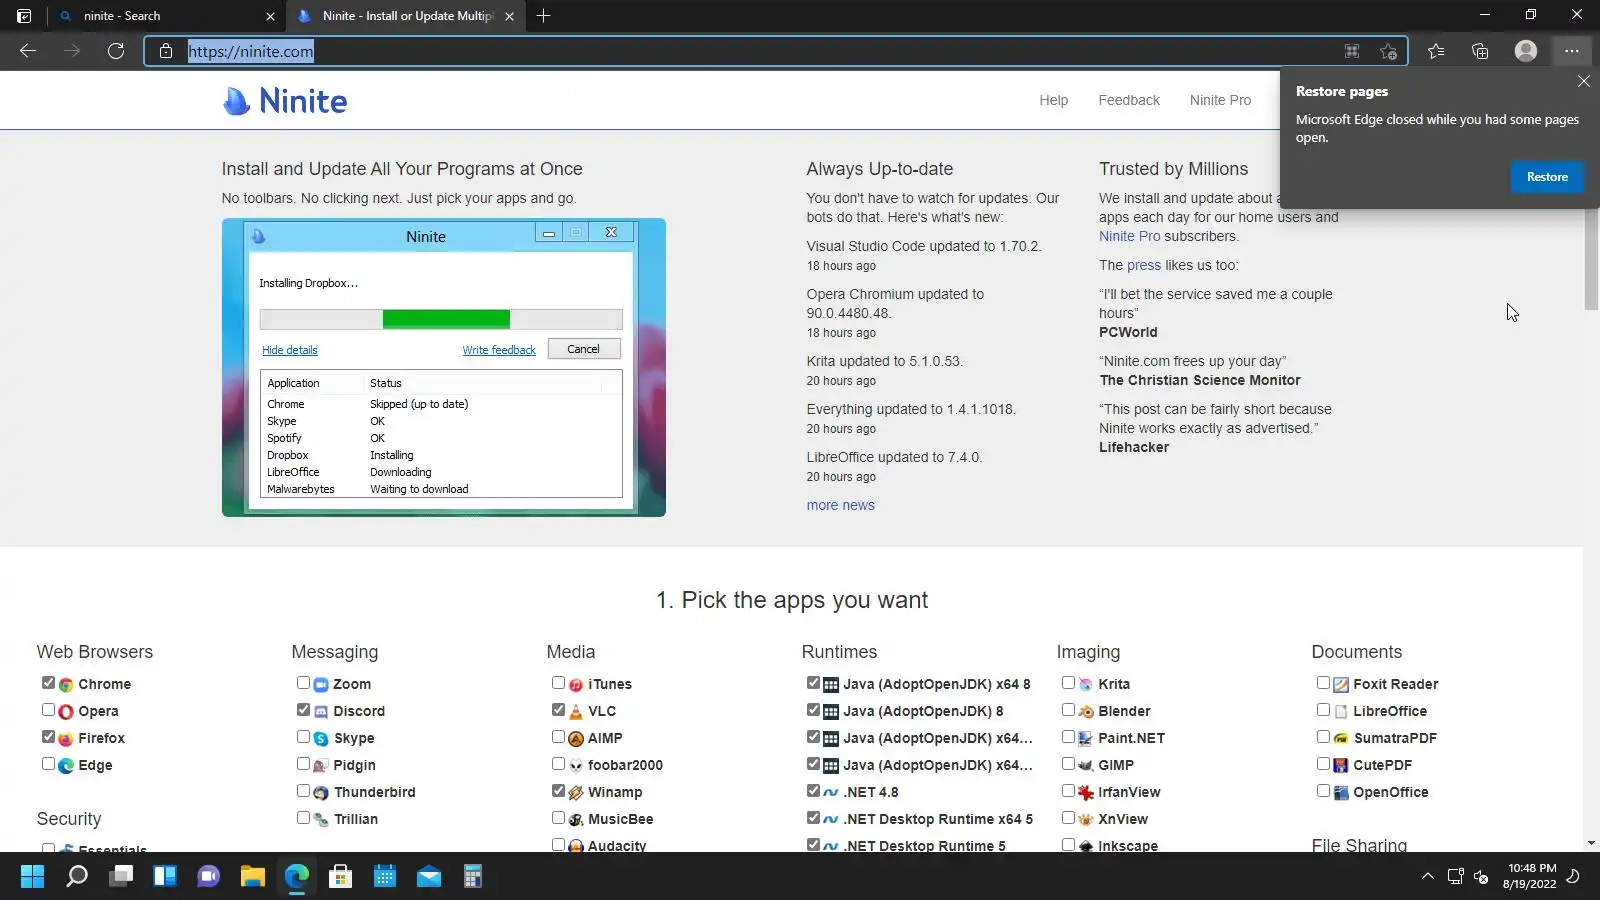
Task: Add this page to favorites icon
Action: point(1388,51)
